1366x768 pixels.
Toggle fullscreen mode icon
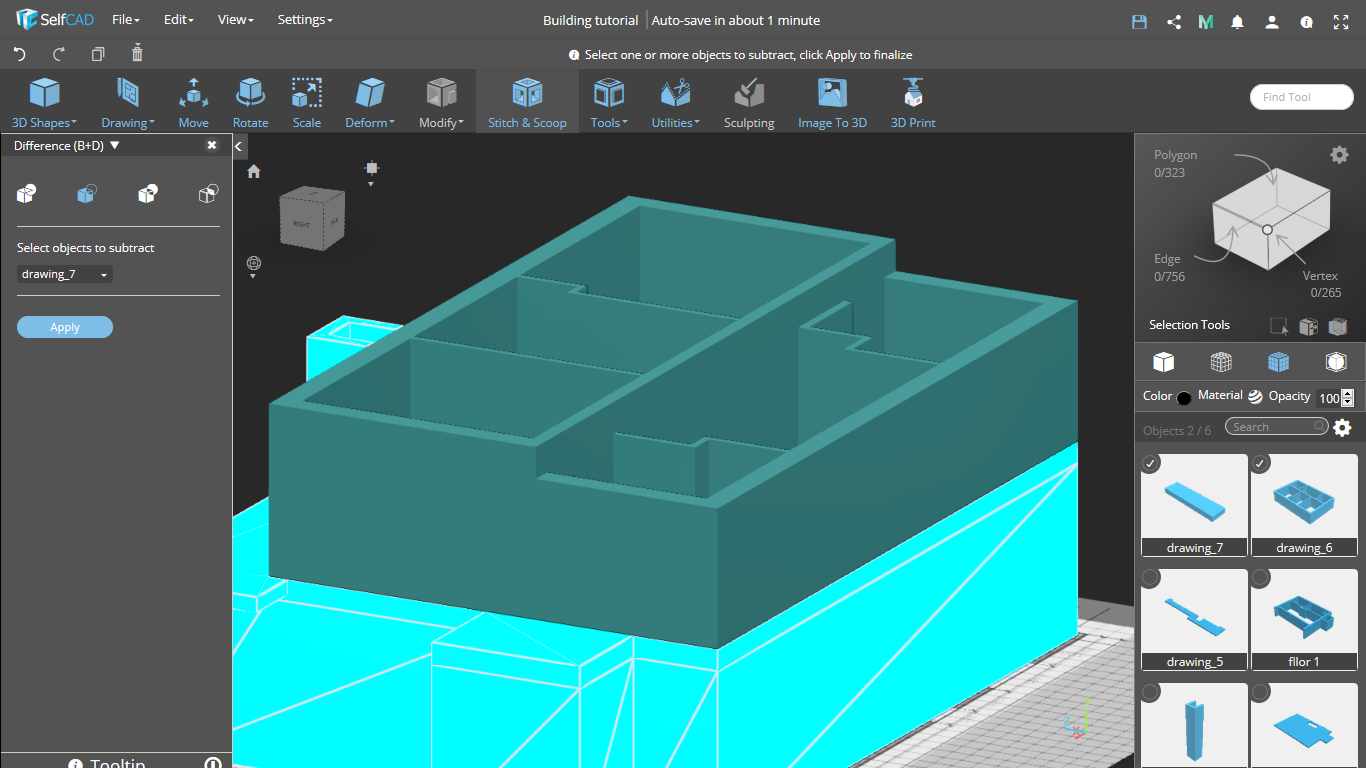click(1341, 21)
